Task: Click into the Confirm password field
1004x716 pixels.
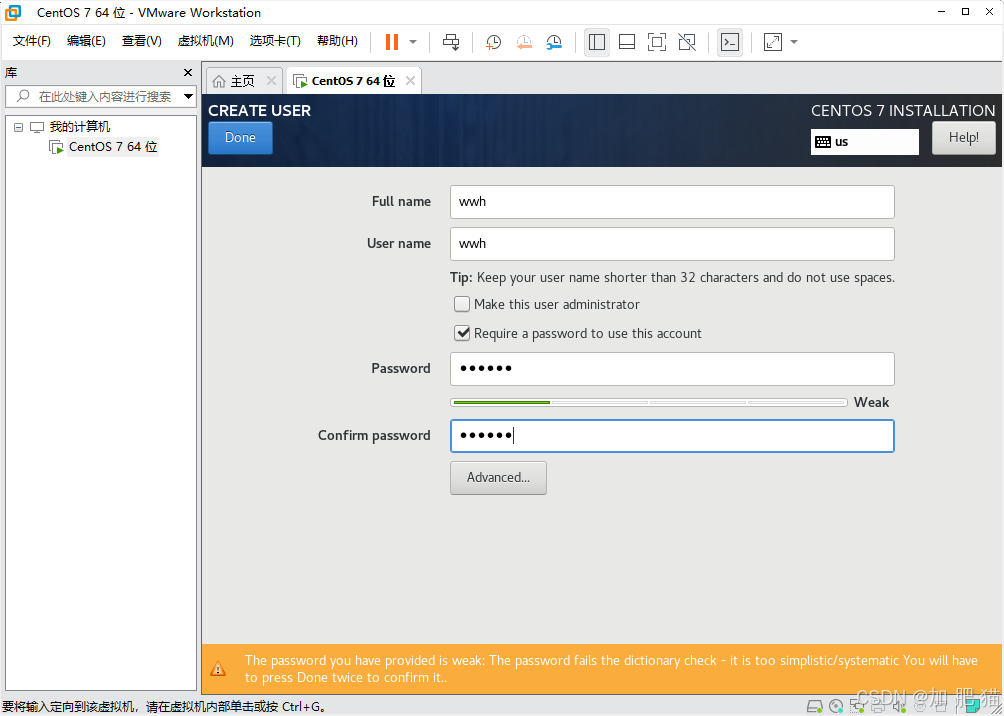Action: (672, 436)
